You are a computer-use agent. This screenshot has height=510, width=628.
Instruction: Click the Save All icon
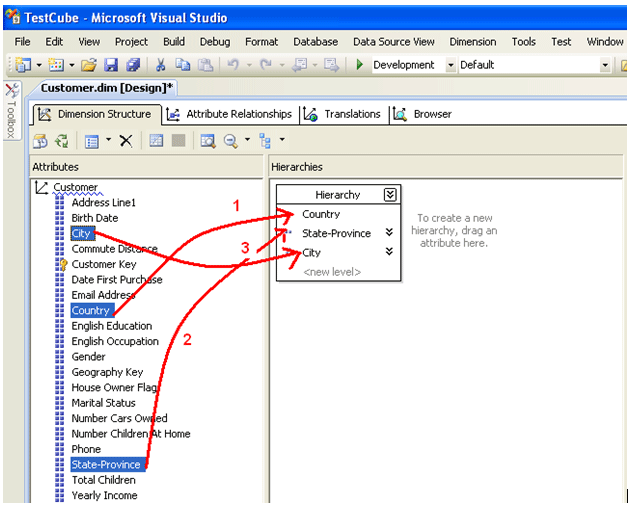click(x=133, y=65)
